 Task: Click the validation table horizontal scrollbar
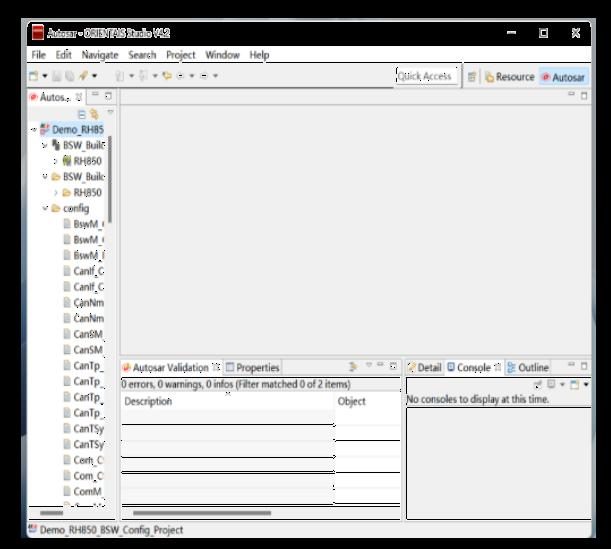pyautogui.click(x=202, y=513)
